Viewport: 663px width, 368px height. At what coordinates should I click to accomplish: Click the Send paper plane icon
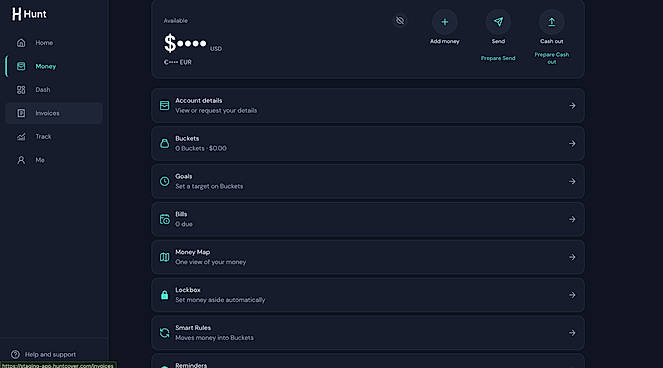tap(498, 22)
